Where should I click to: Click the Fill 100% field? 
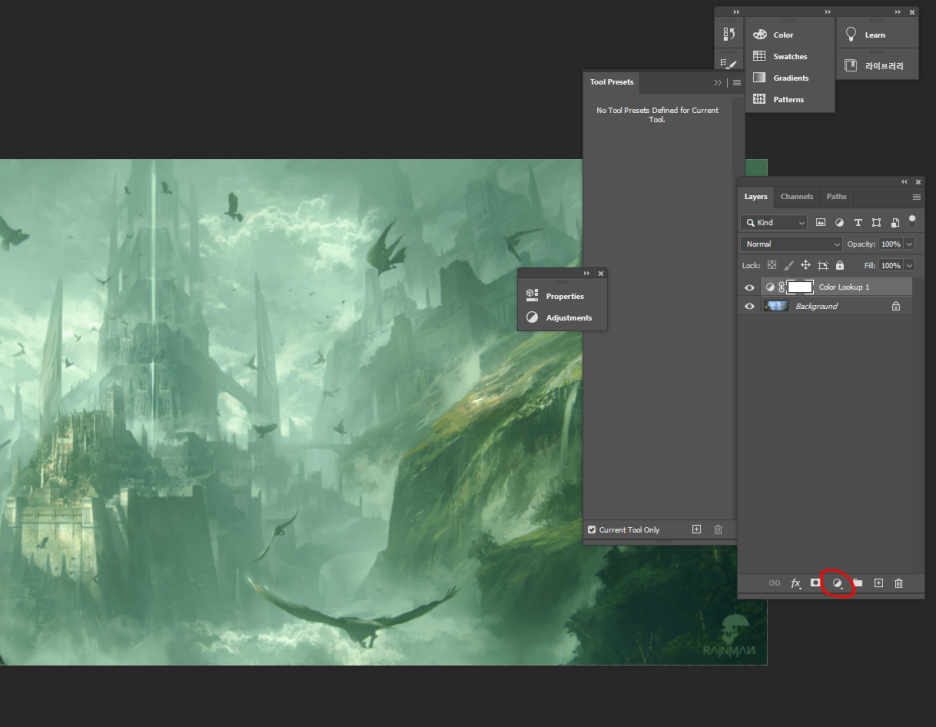[x=891, y=266]
